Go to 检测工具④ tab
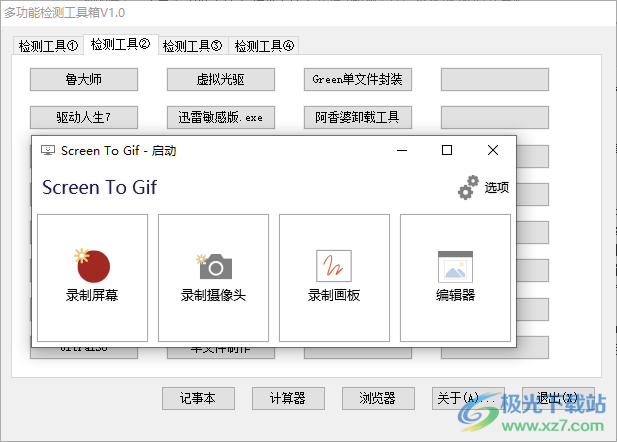617x442 pixels. tap(264, 46)
